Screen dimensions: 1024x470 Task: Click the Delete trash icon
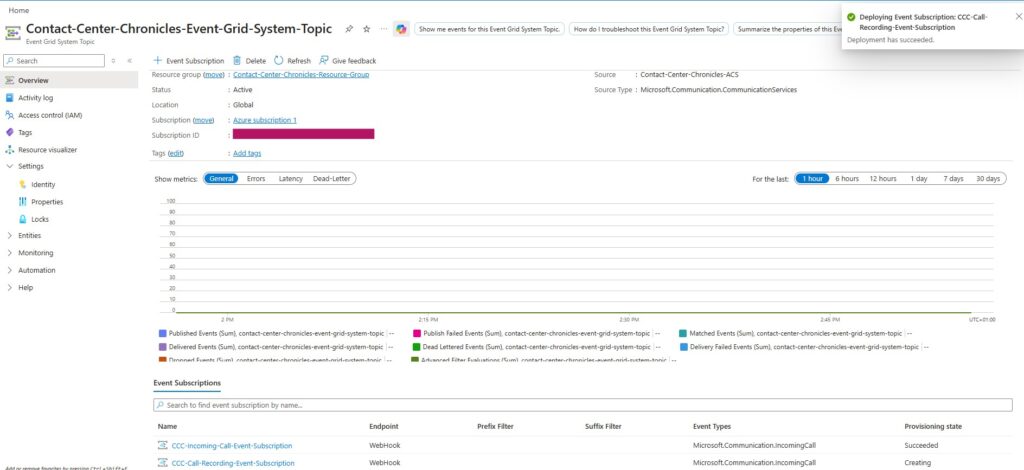point(237,61)
